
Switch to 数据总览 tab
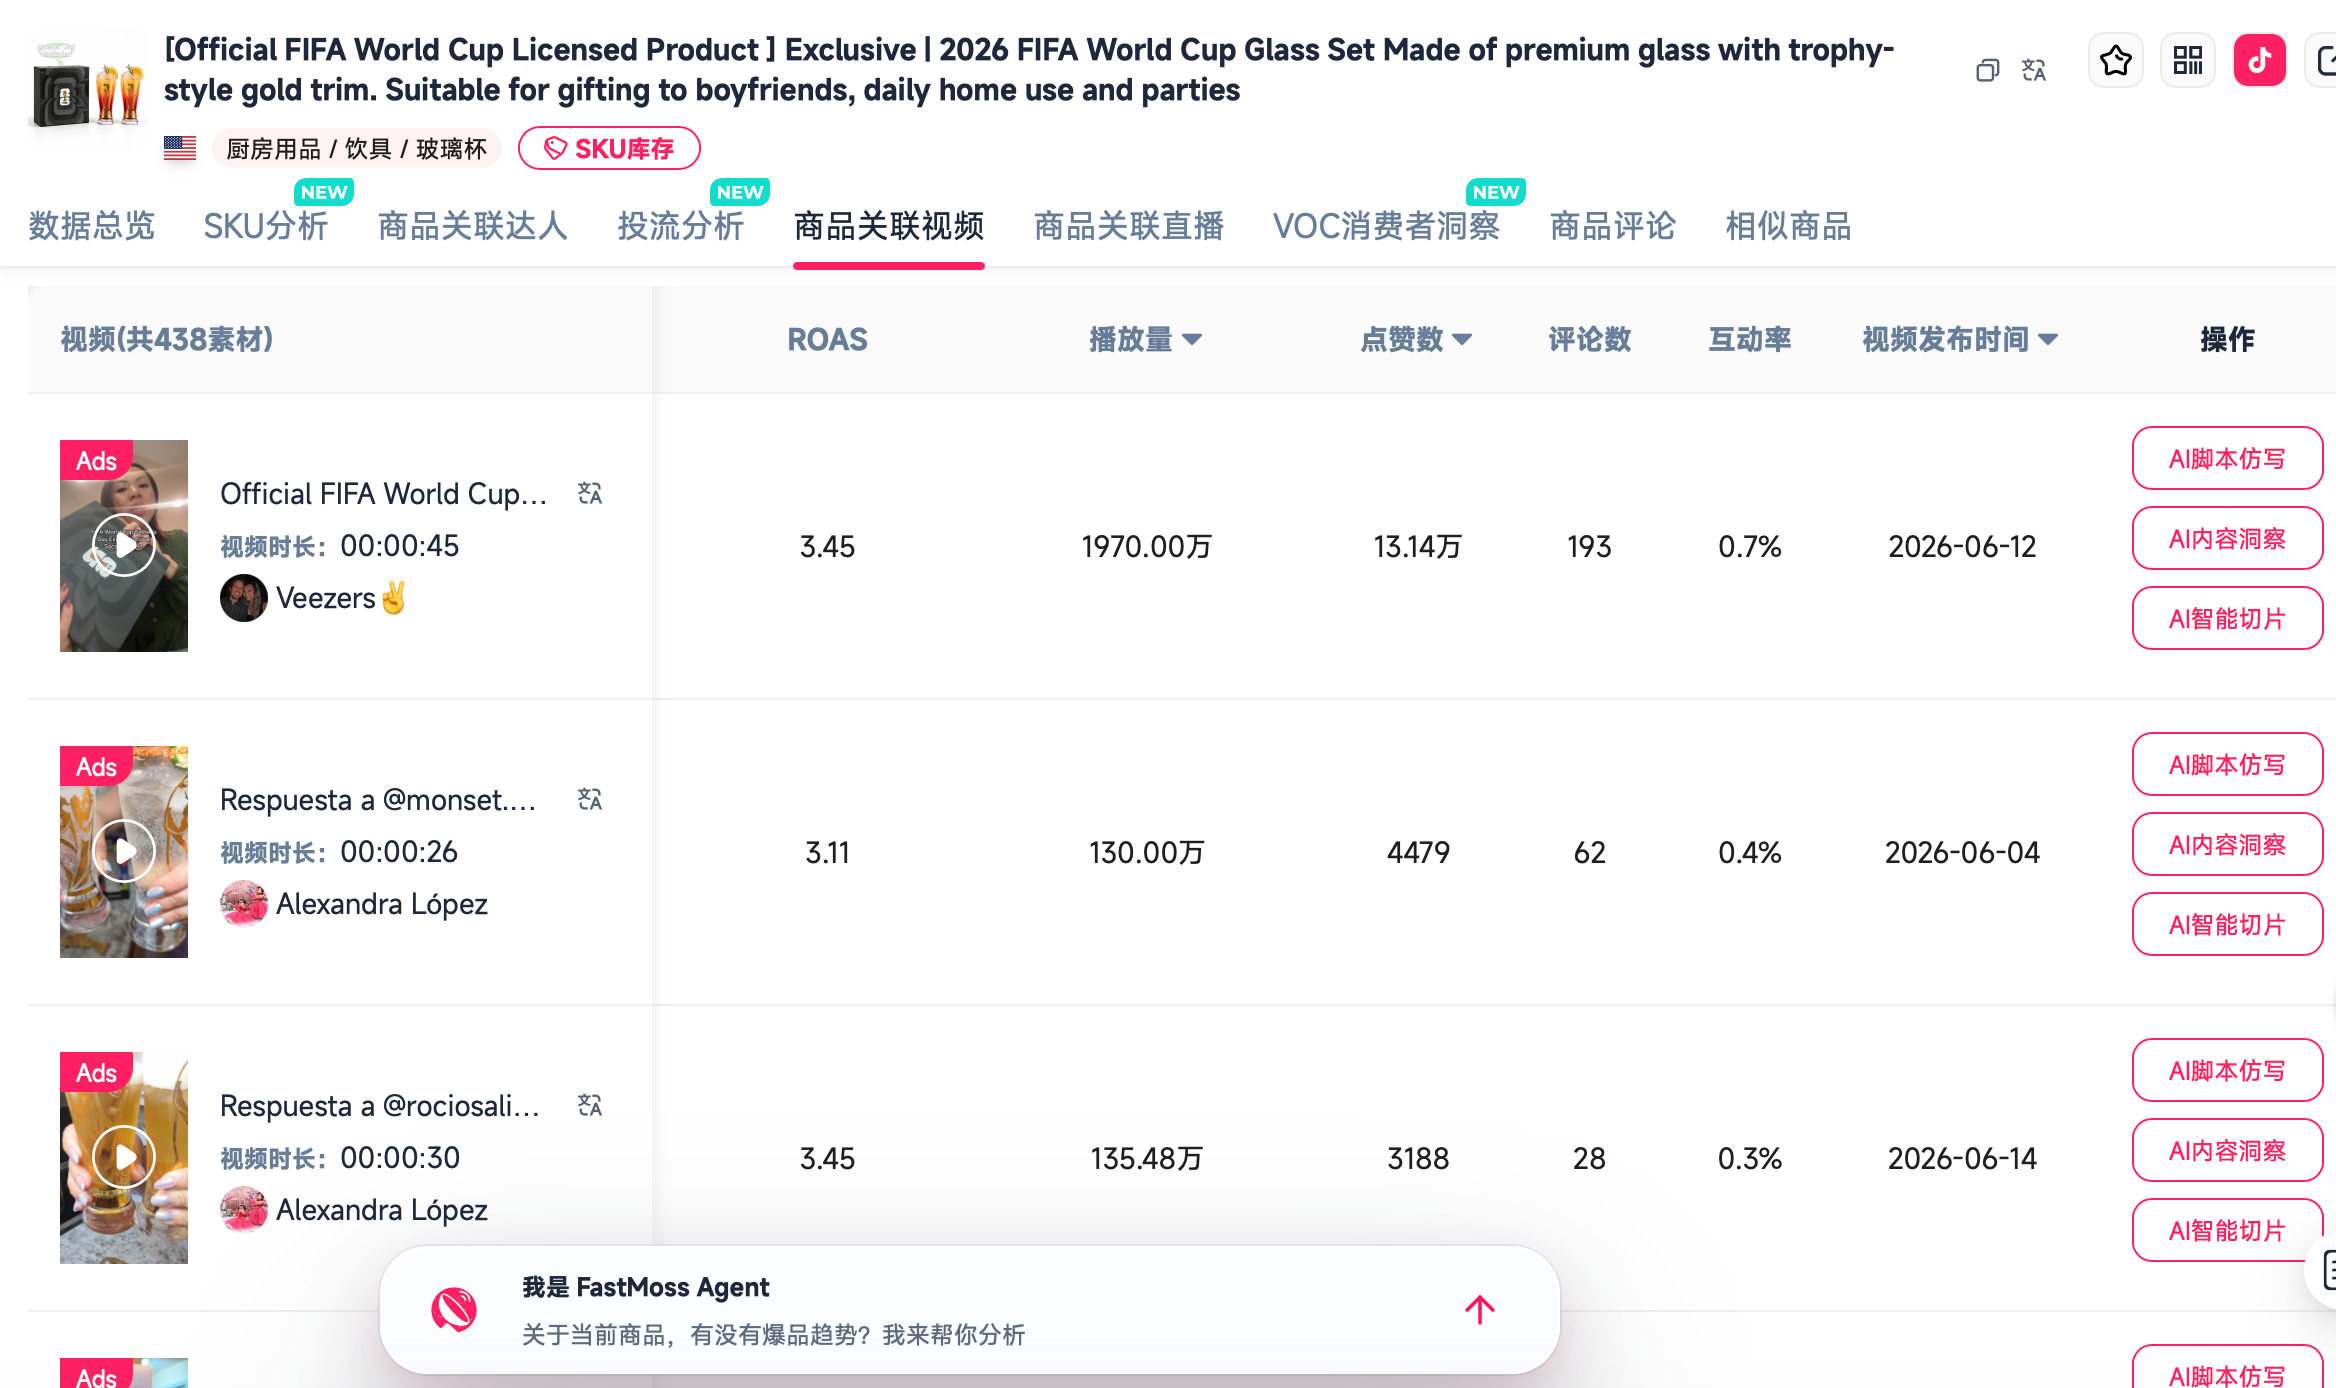92,226
